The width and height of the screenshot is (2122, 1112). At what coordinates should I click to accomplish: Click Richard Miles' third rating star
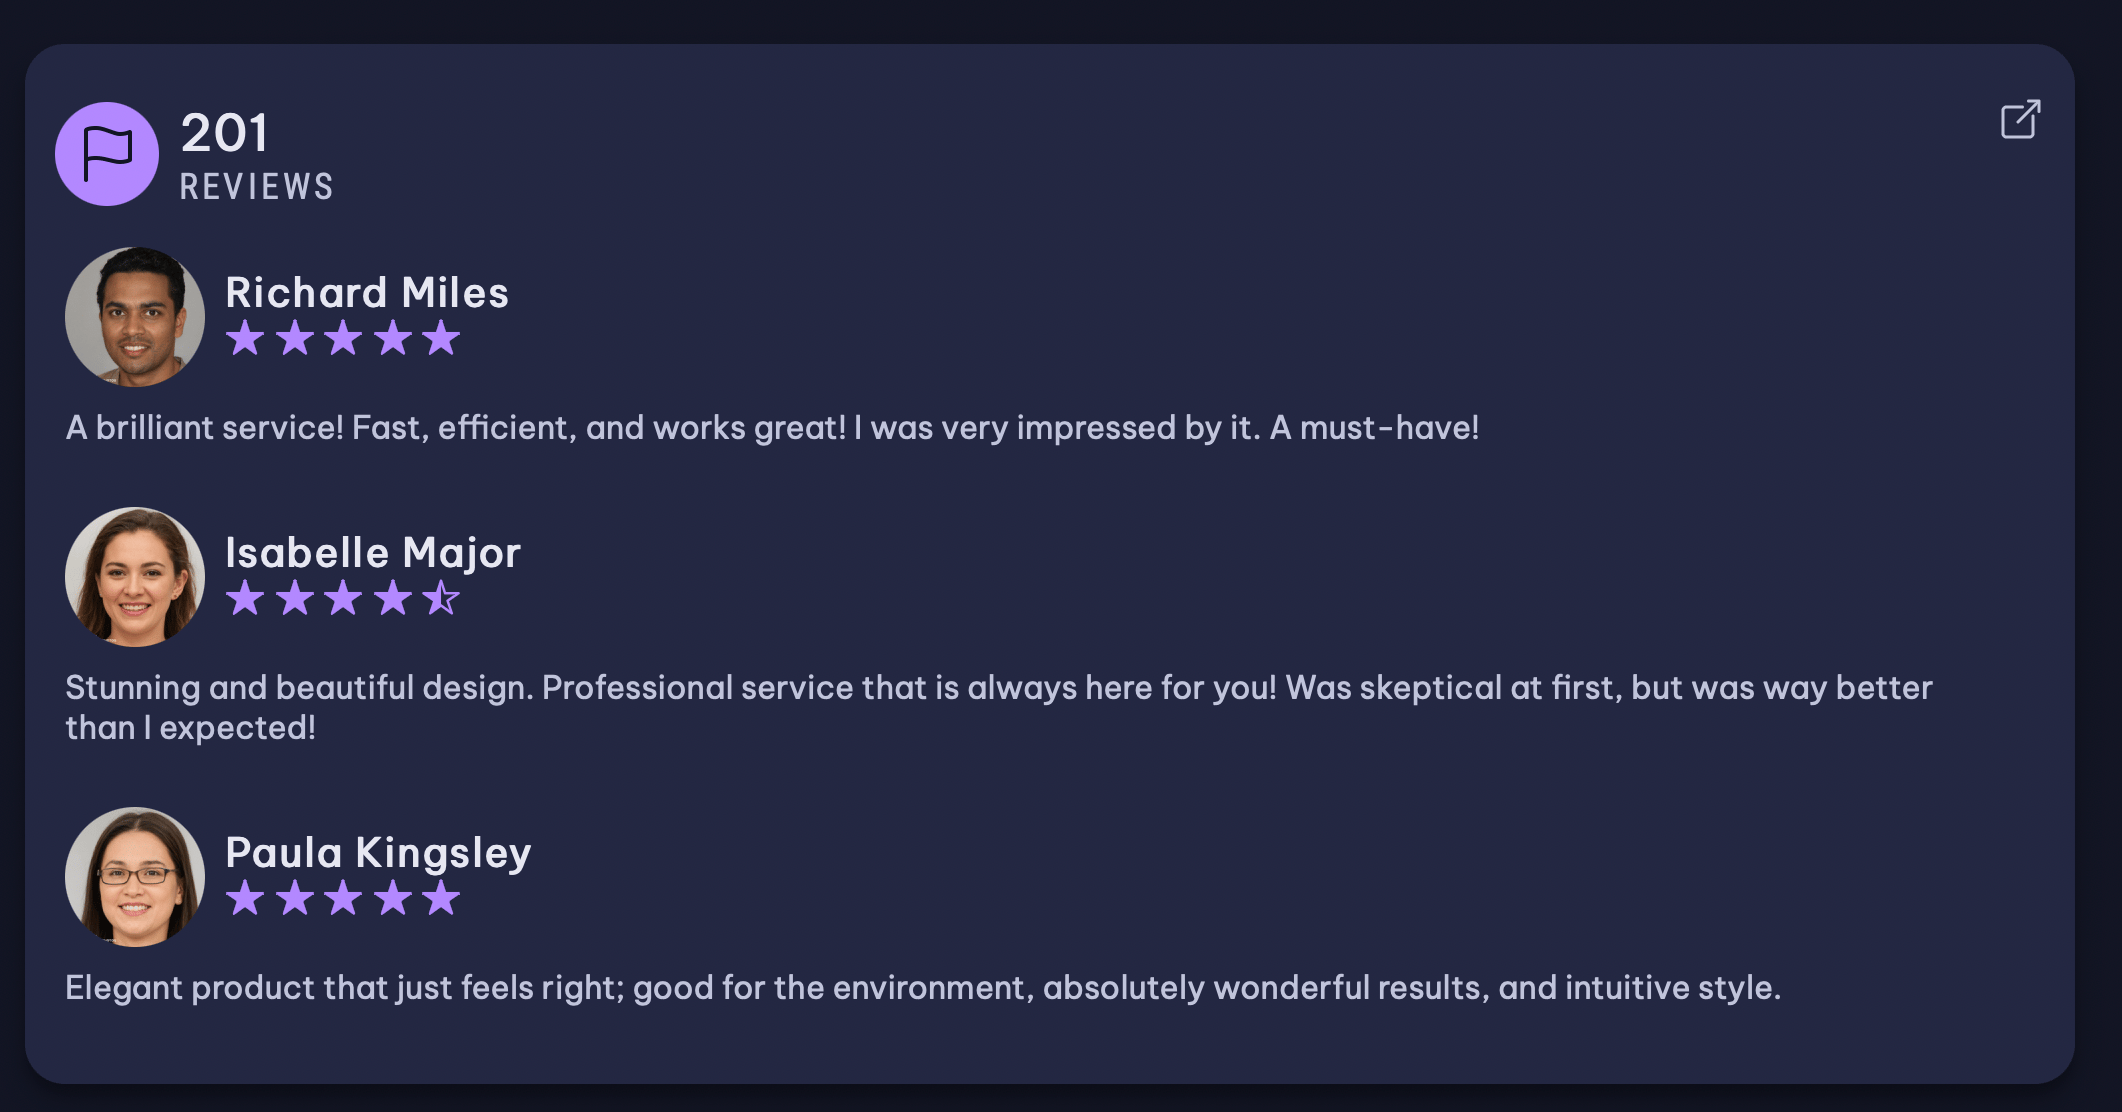coord(343,338)
